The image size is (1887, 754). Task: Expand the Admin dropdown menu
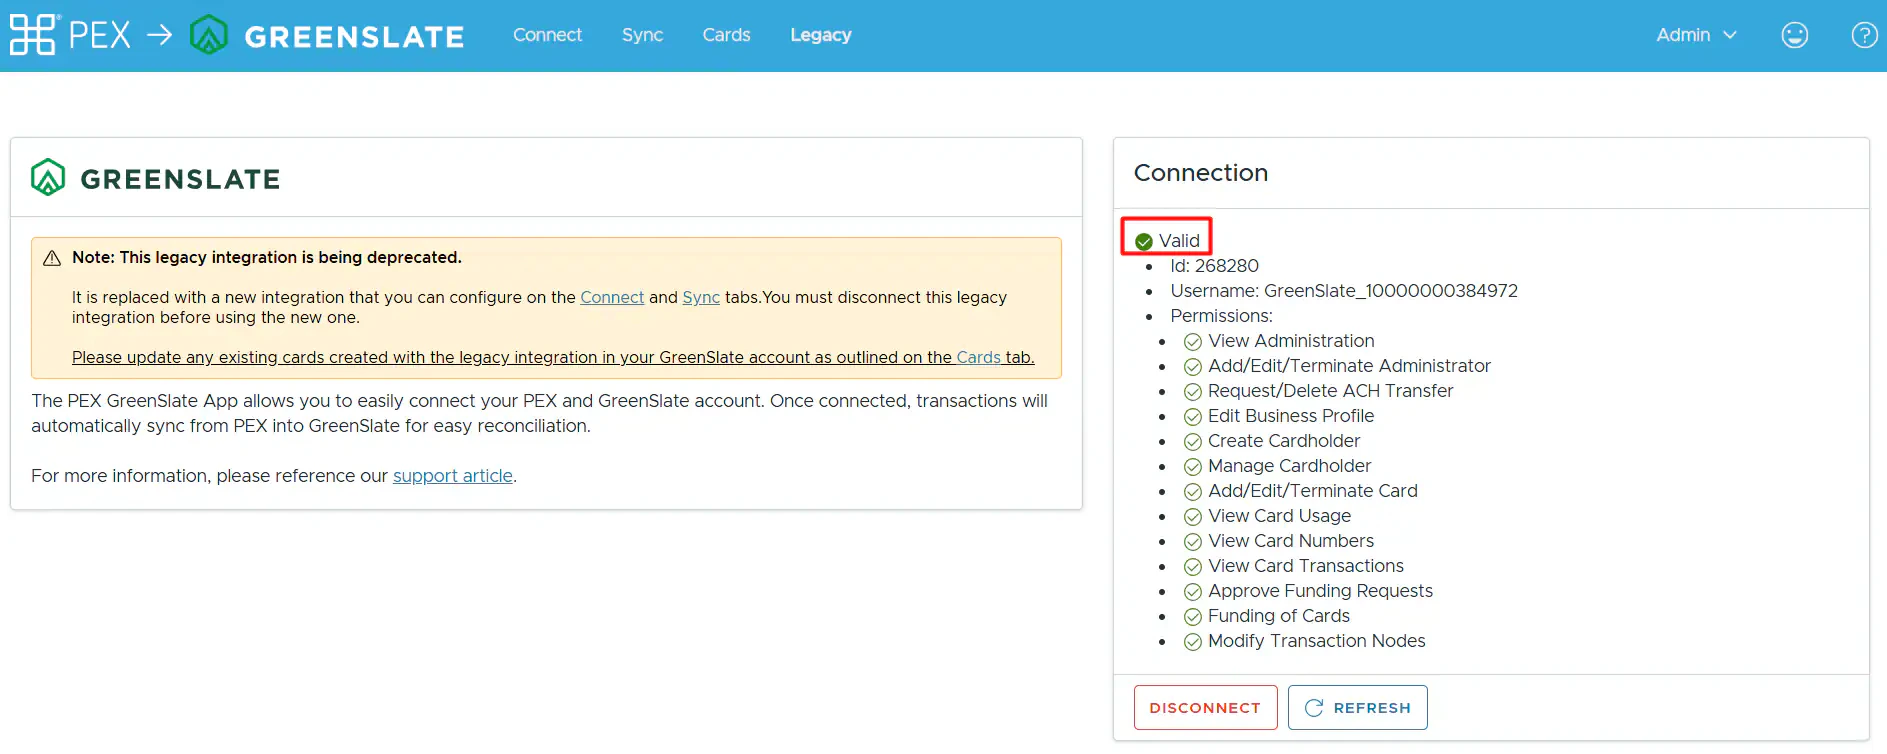click(x=1696, y=35)
